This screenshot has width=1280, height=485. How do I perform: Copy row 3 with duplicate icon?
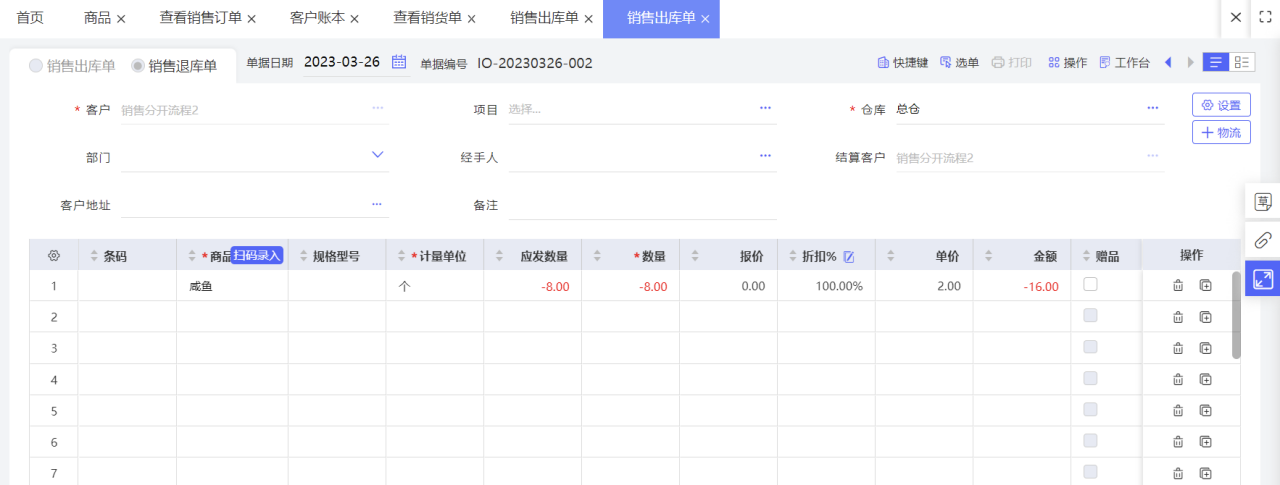(x=1206, y=348)
